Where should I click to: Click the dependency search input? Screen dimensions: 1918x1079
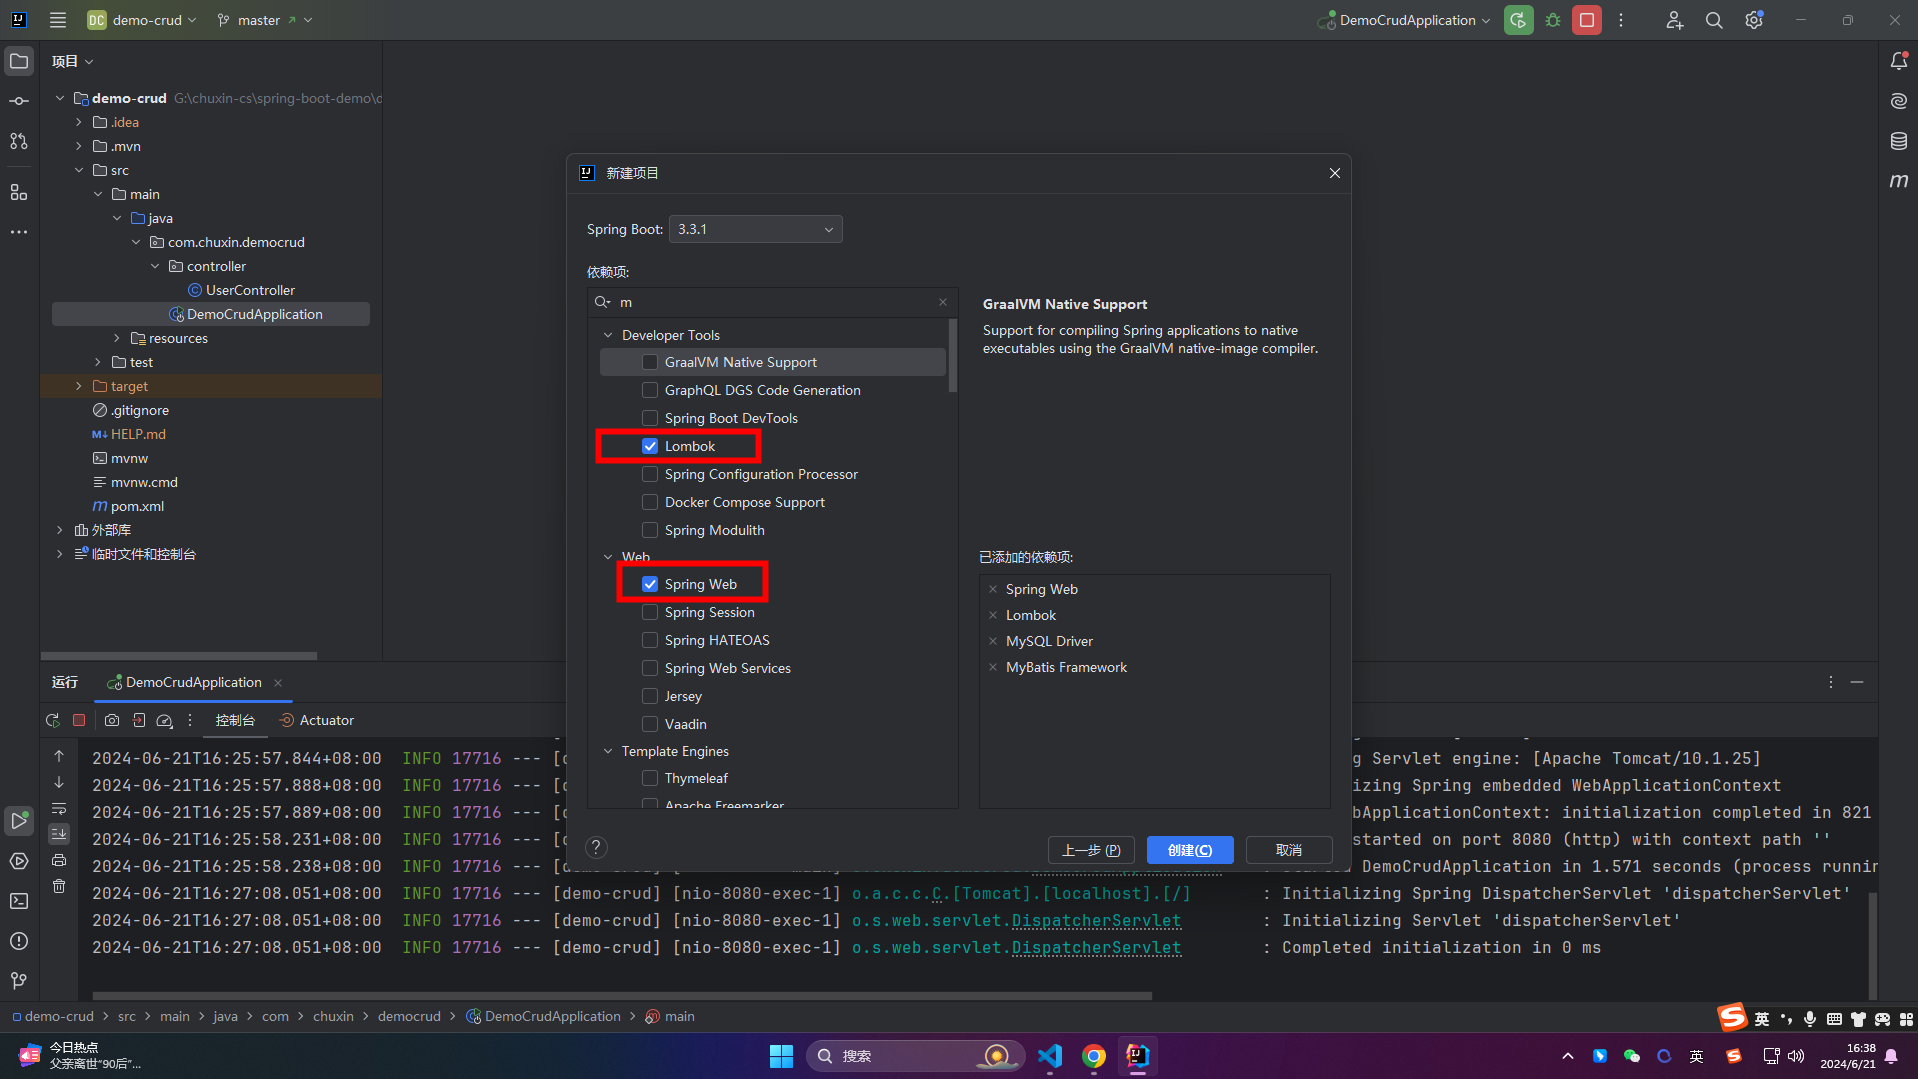(773, 302)
